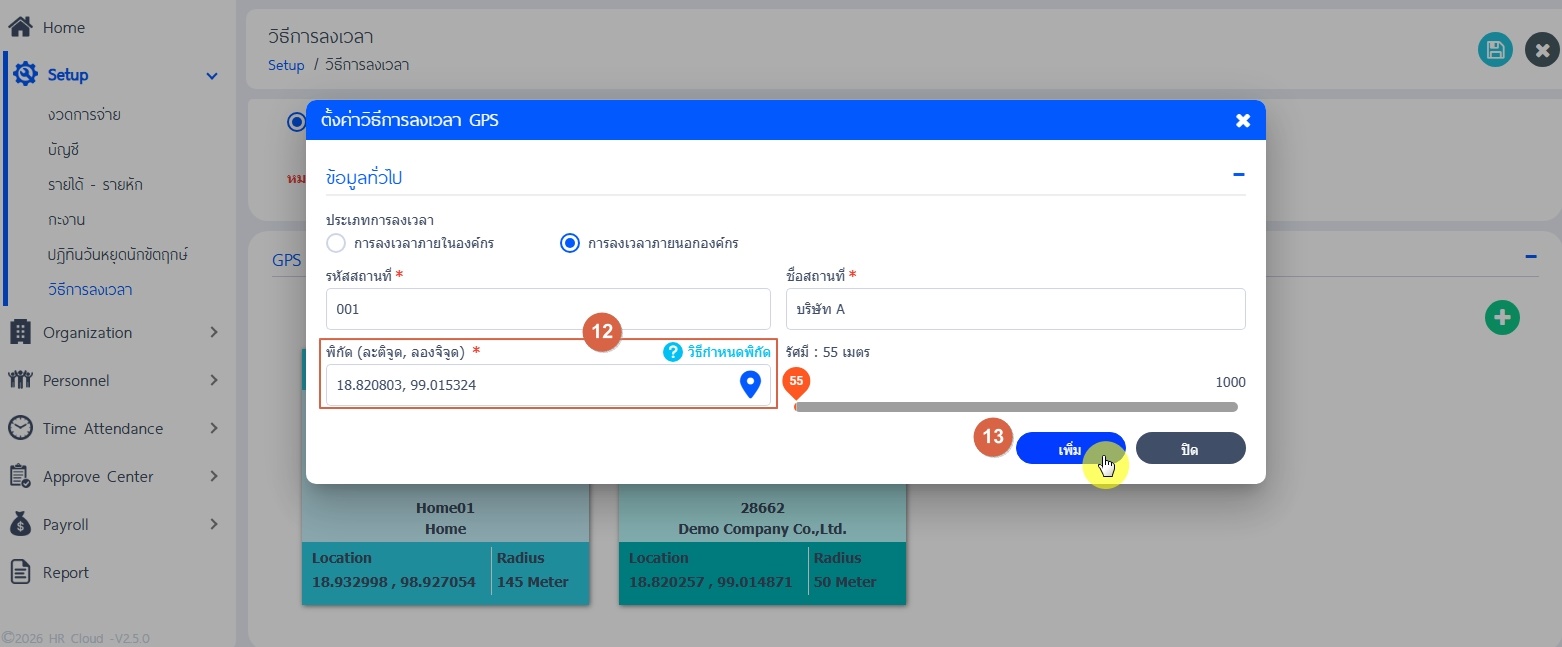Collapse the ข้อมูลทั่วไป section
The width and height of the screenshot is (1562, 647).
click(1238, 175)
